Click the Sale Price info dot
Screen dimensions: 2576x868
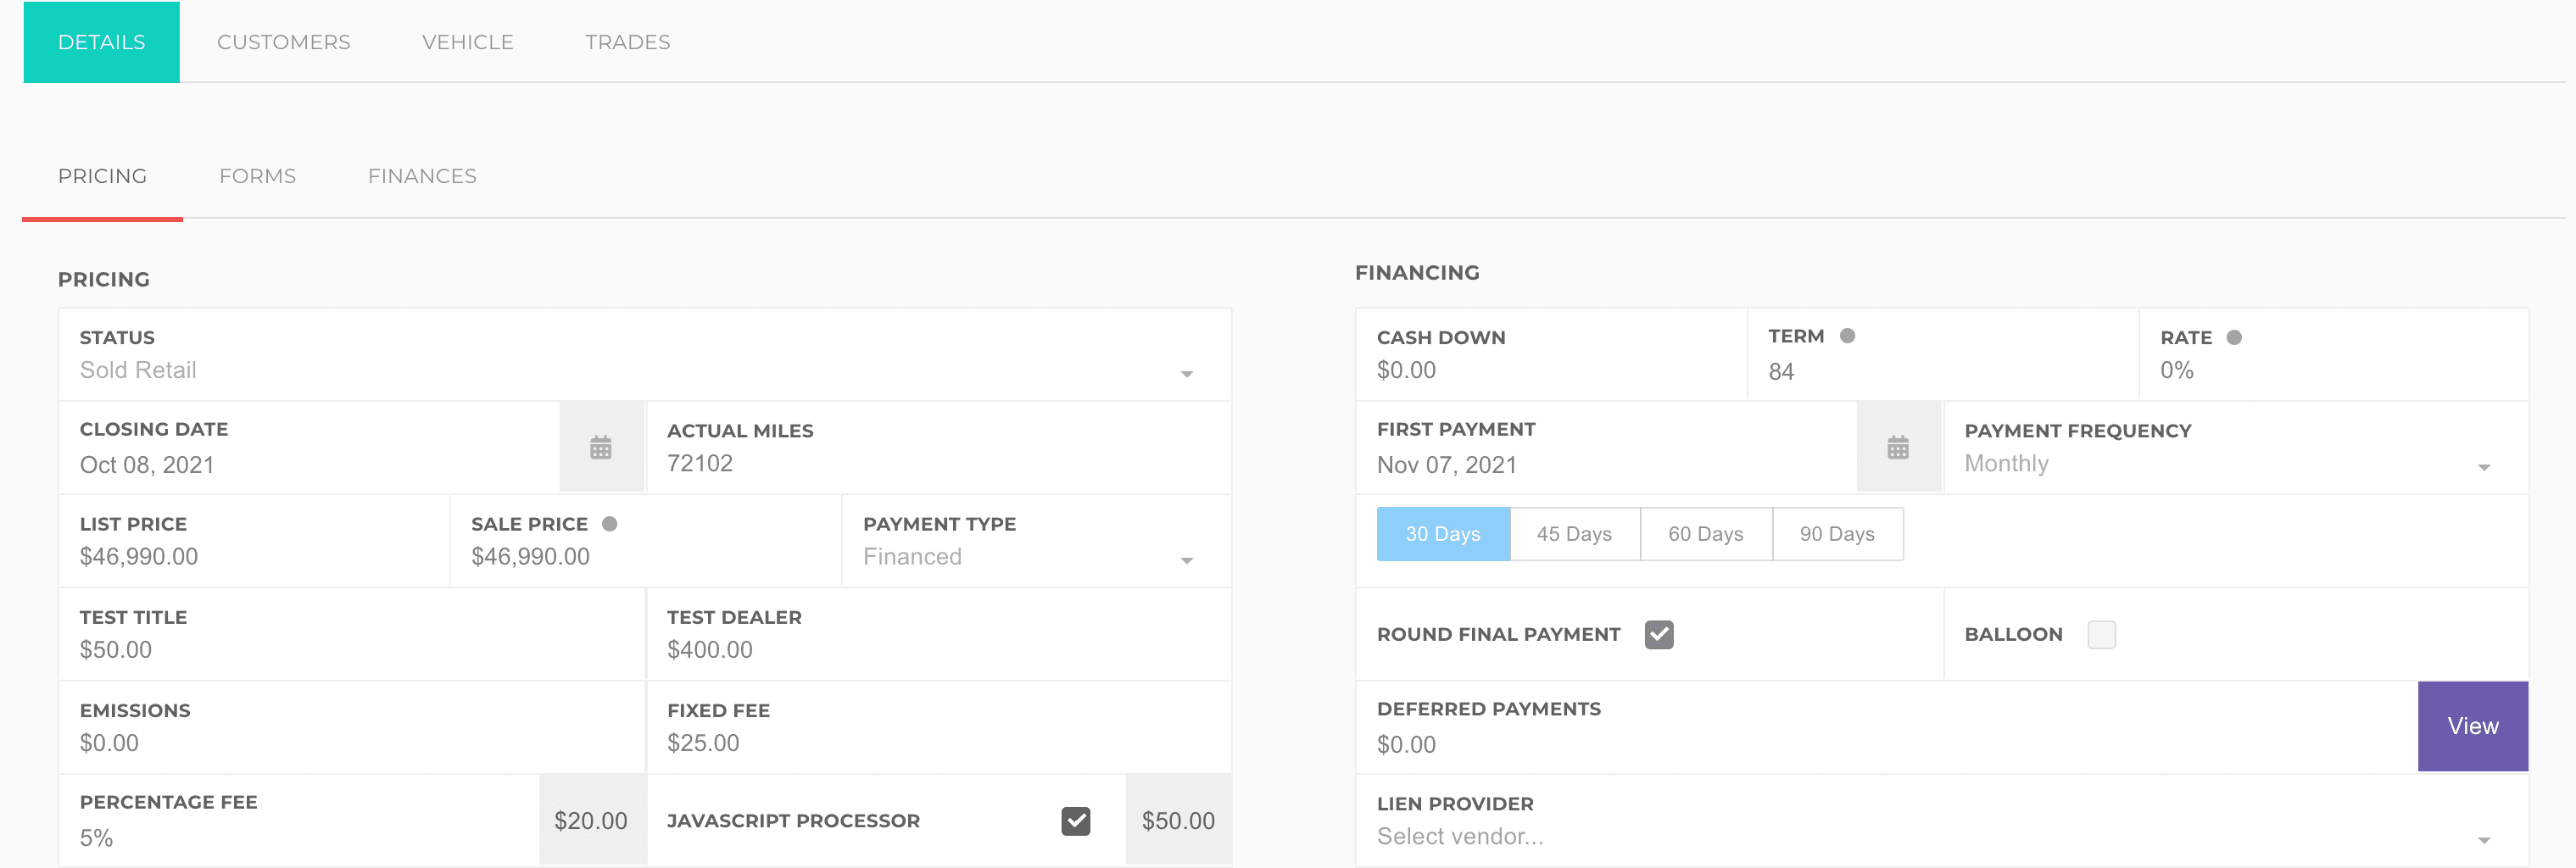coord(609,524)
